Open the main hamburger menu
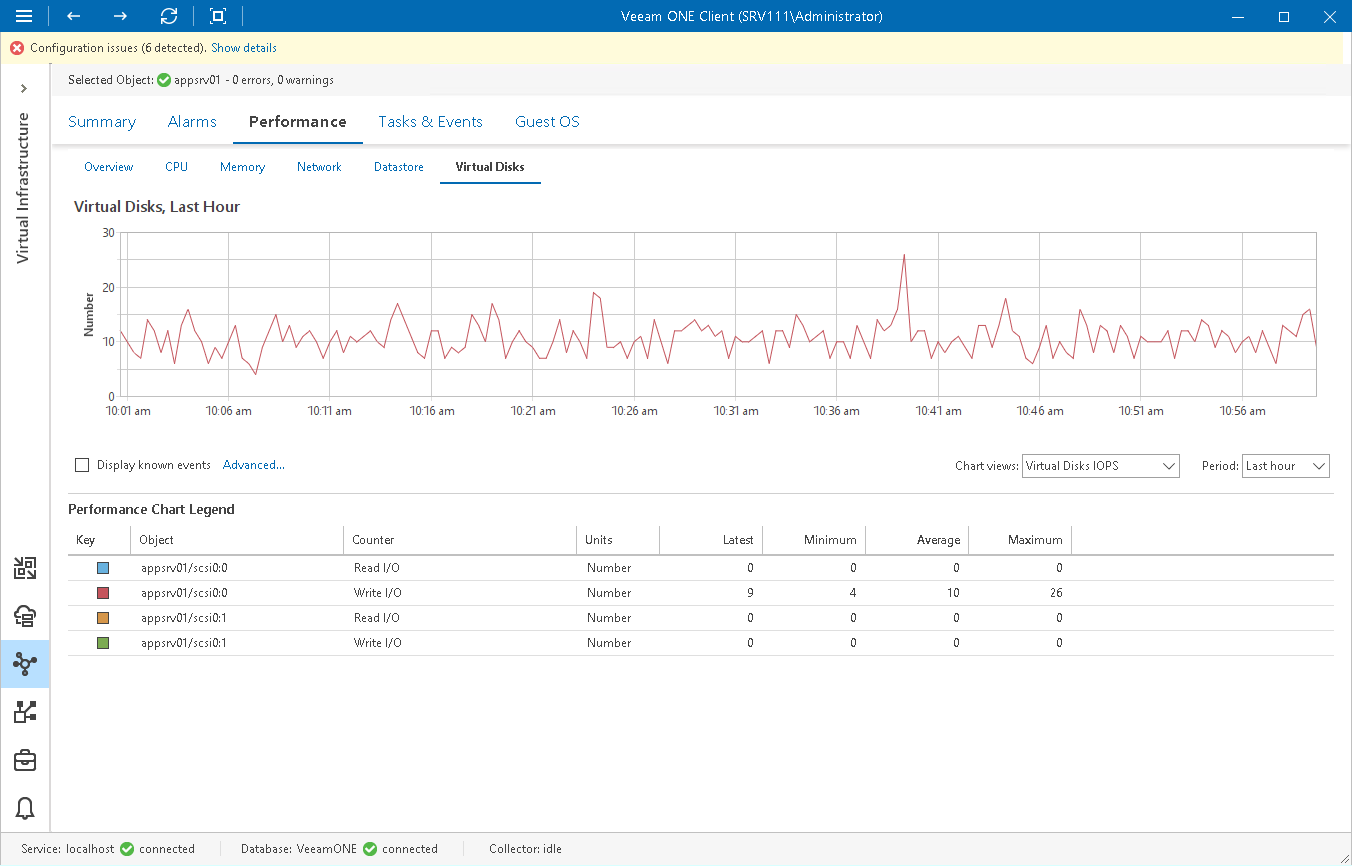1352x866 pixels. 24,16
